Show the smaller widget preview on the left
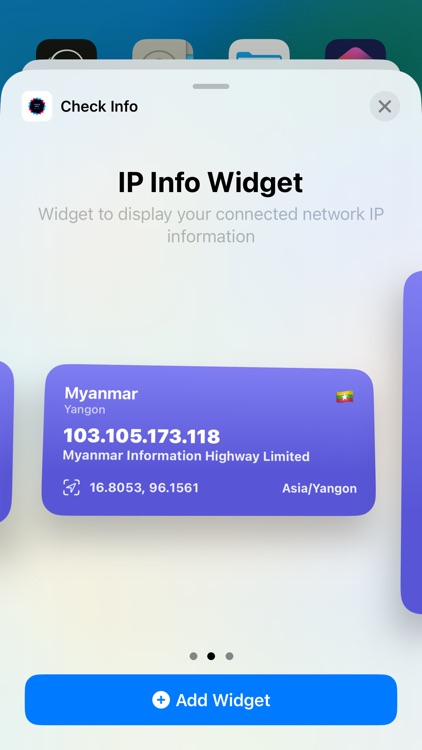 [6, 441]
